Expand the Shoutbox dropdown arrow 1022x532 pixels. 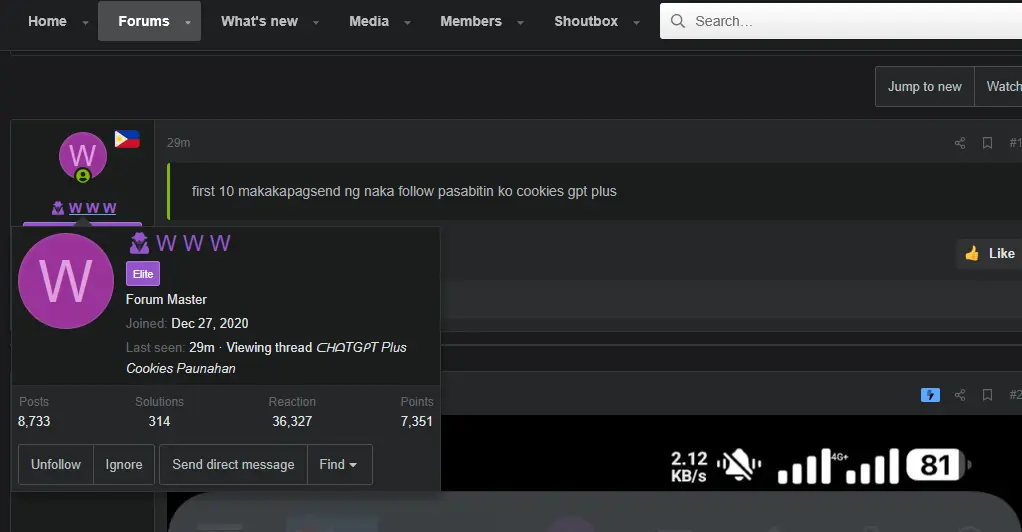(636, 22)
